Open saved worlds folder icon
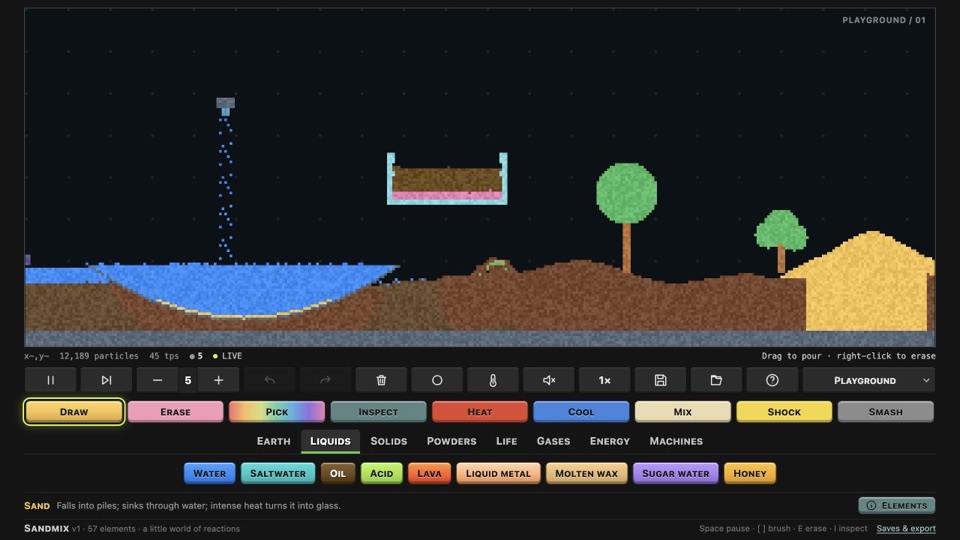This screenshot has height=540, width=960. coord(716,380)
